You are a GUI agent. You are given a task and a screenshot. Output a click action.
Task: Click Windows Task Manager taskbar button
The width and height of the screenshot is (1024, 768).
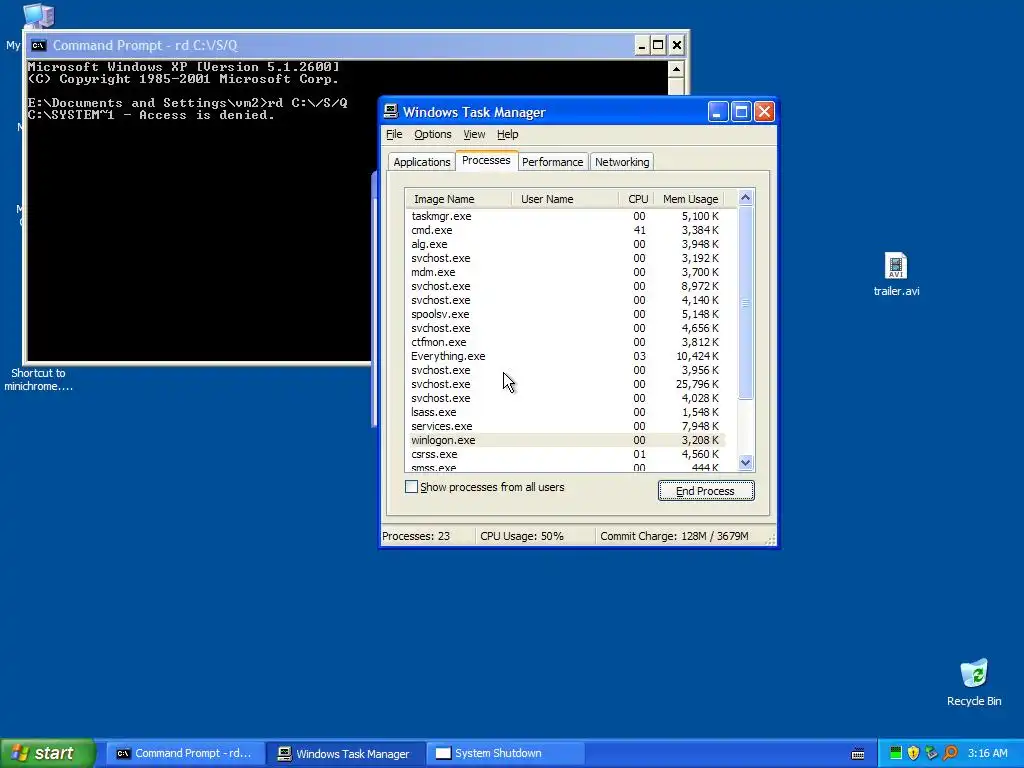[x=346, y=753]
